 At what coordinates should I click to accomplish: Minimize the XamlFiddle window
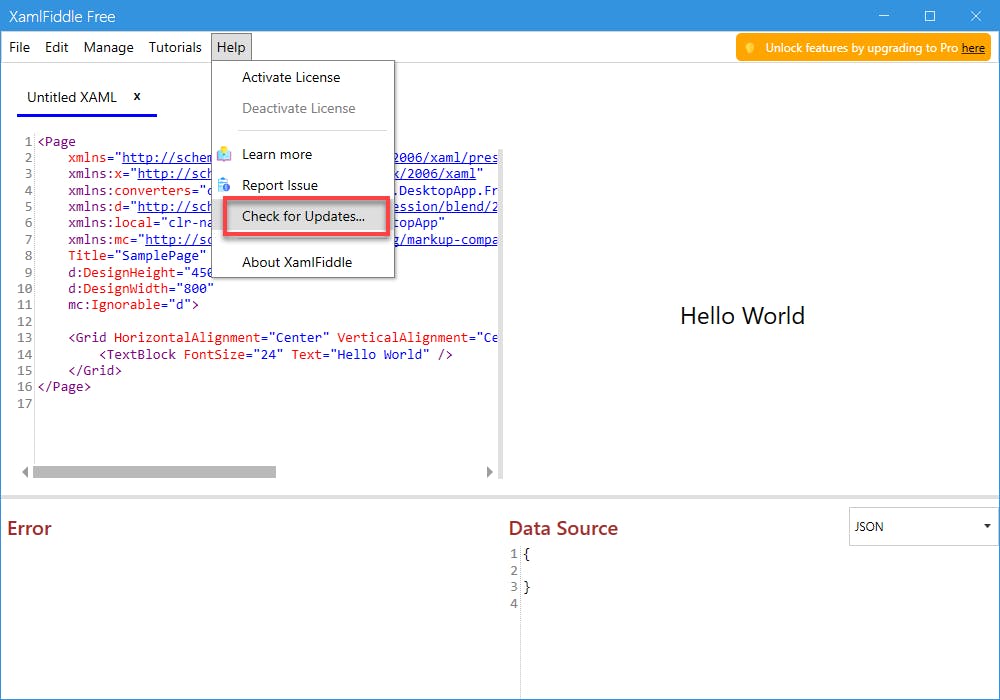pyautogui.click(x=884, y=16)
